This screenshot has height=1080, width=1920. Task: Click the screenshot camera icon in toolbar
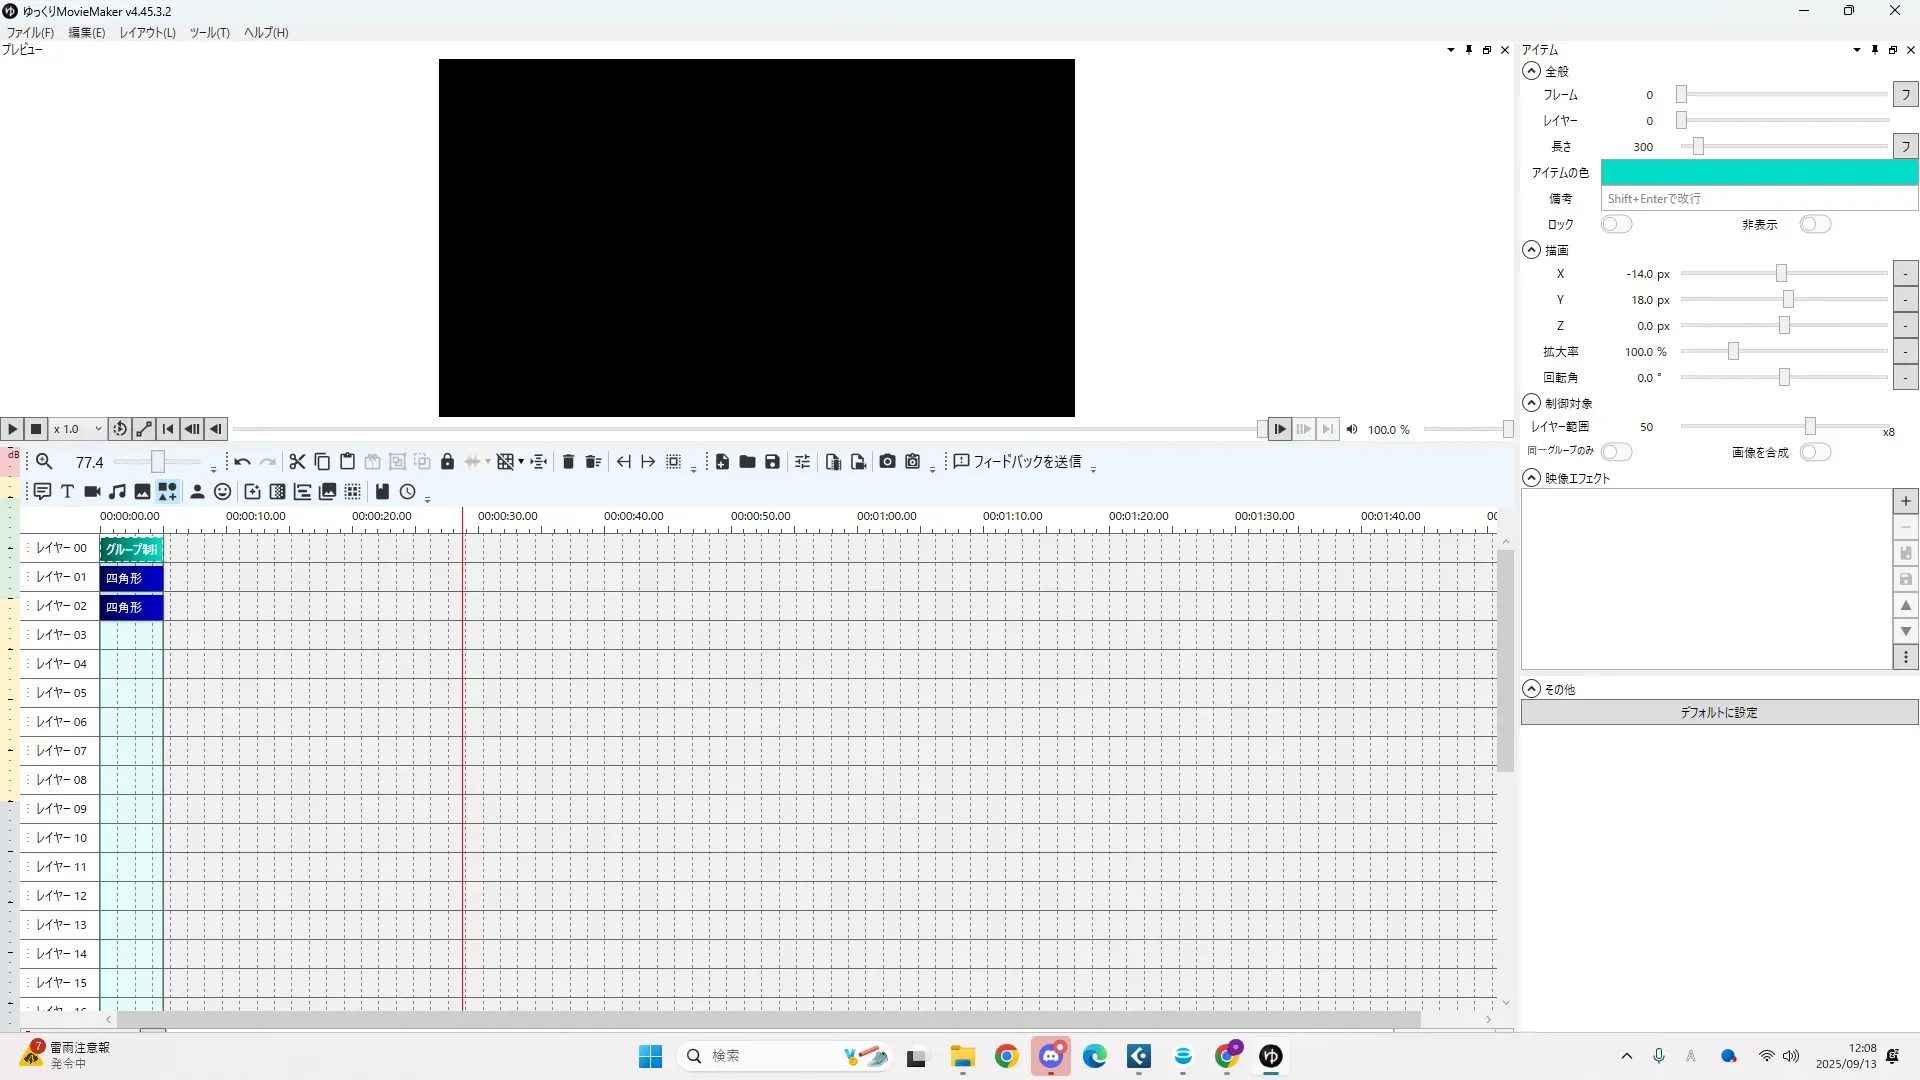[x=887, y=462]
